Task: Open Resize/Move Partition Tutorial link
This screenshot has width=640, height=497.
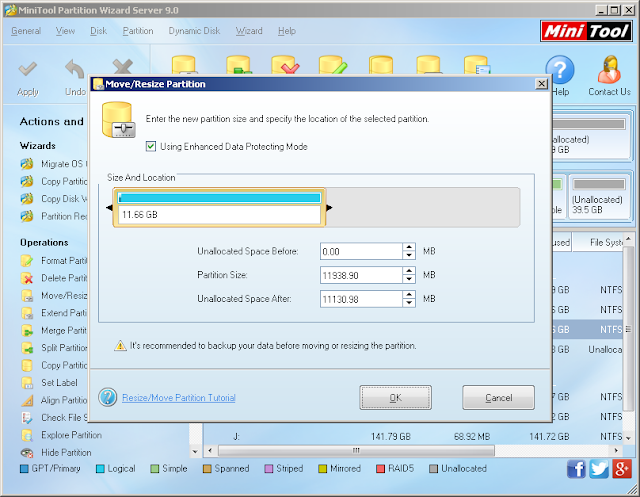Action: coord(179,397)
